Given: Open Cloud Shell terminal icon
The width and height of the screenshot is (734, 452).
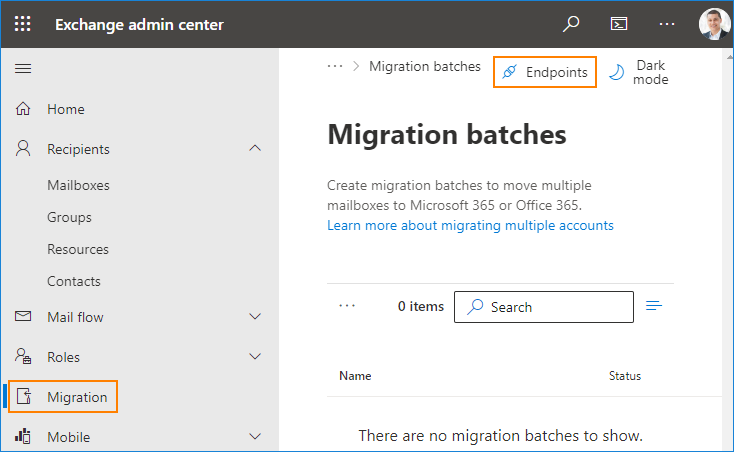Looking at the screenshot, I should (x=619, y=24).
